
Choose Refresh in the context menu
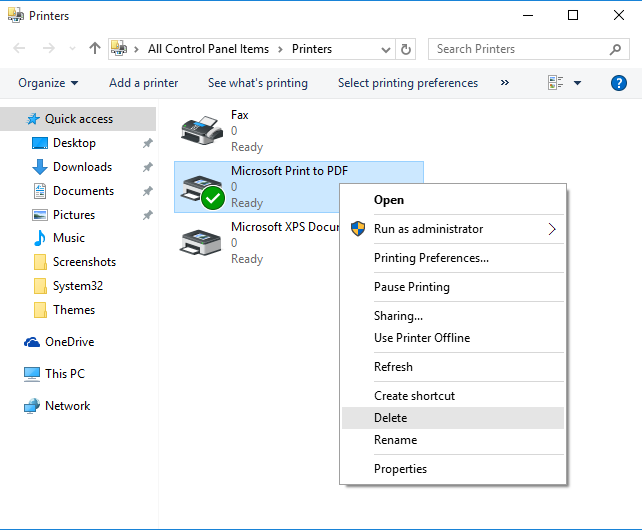point(453,367)
